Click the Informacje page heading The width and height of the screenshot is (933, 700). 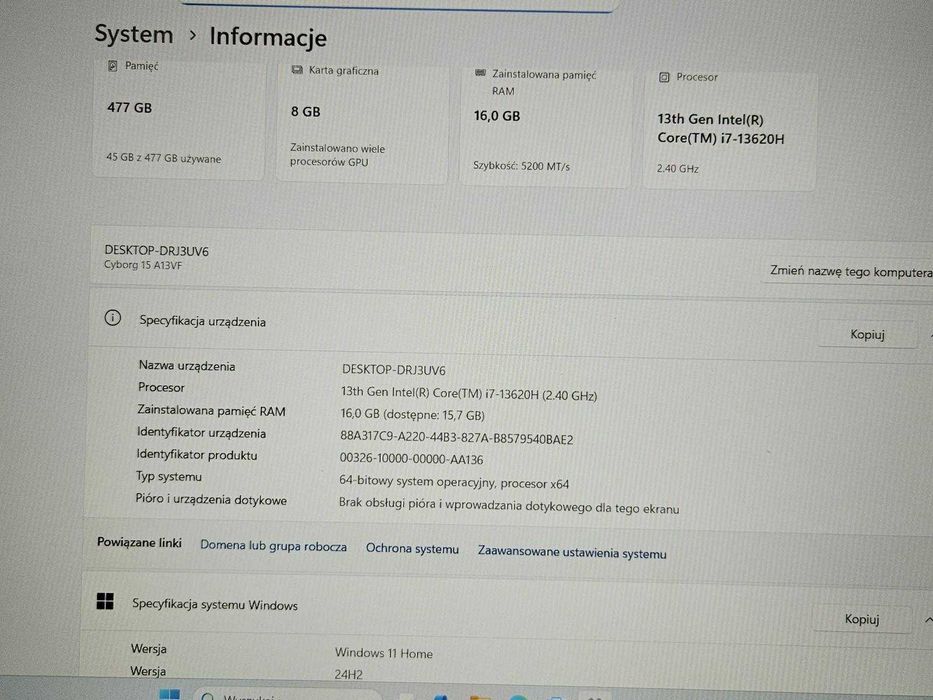point(268,37)
